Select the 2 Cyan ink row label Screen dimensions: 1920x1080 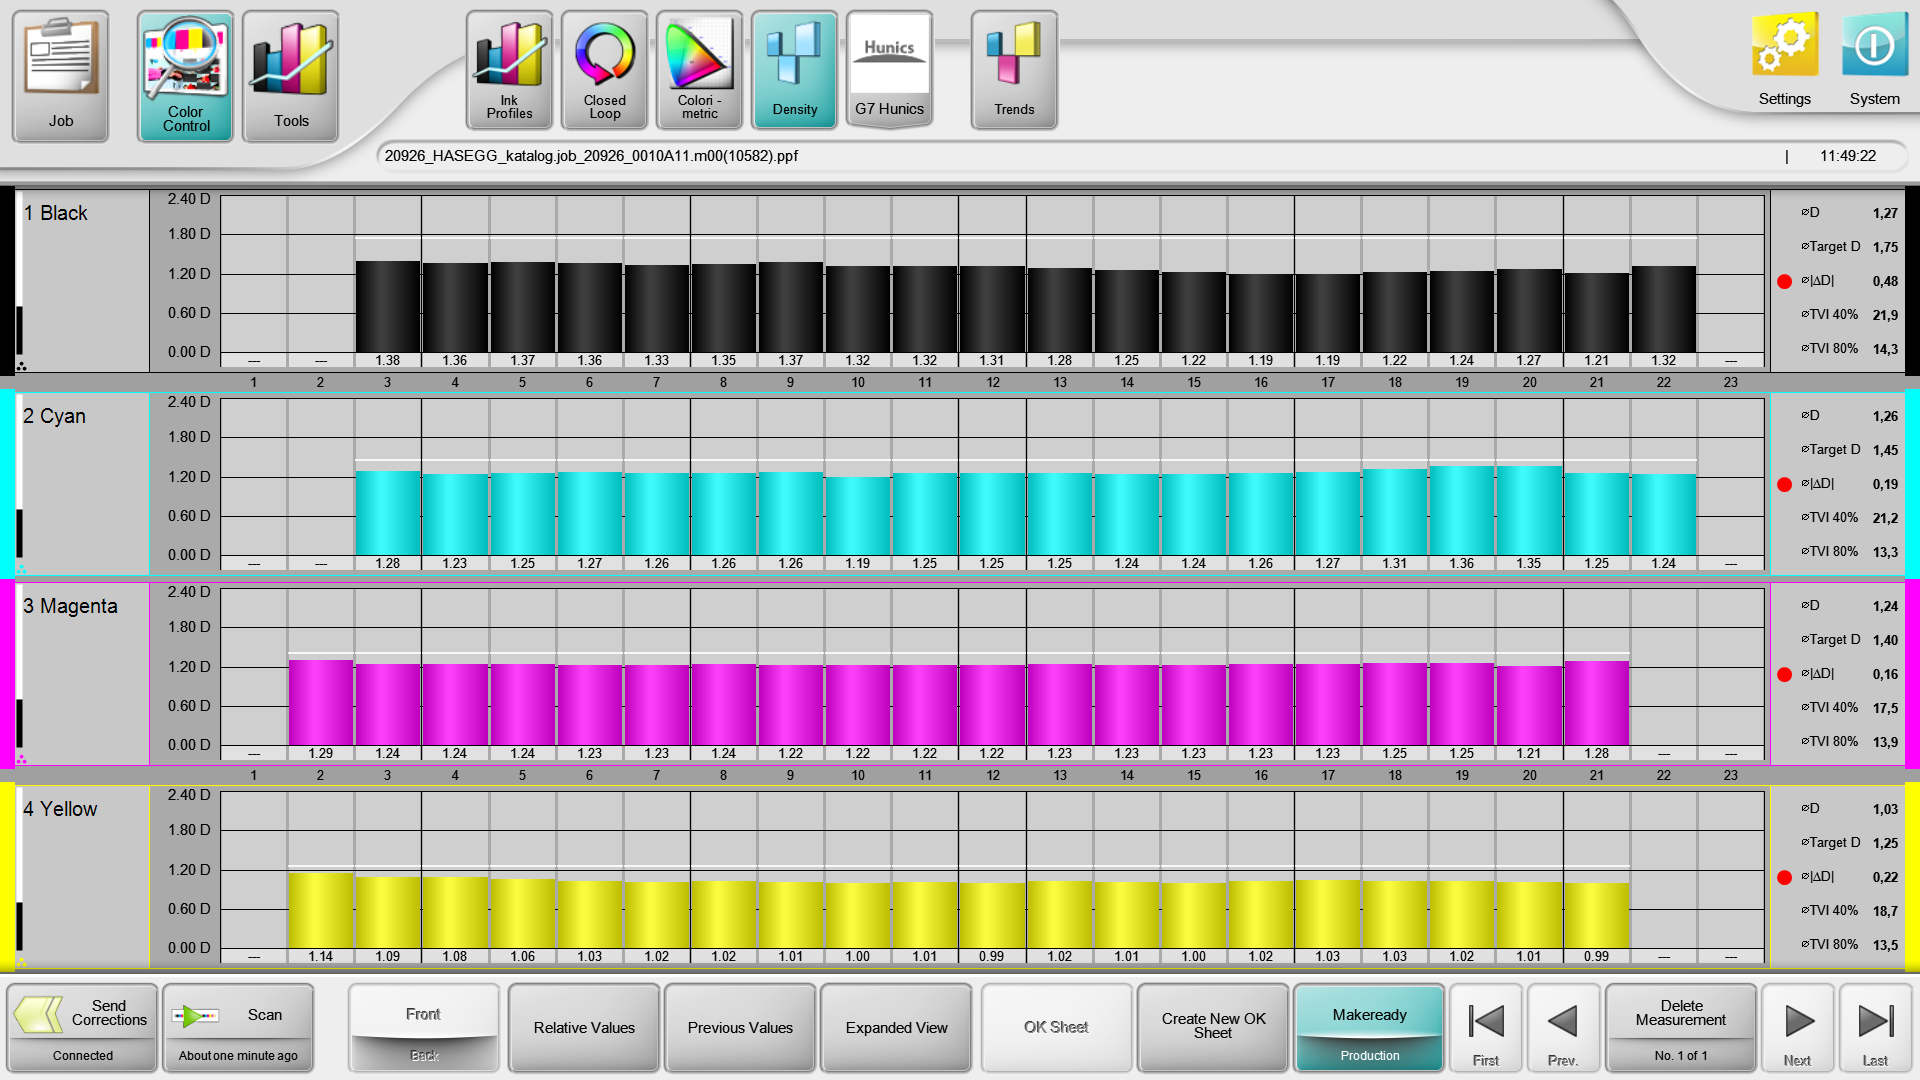[x=55, y=416]
